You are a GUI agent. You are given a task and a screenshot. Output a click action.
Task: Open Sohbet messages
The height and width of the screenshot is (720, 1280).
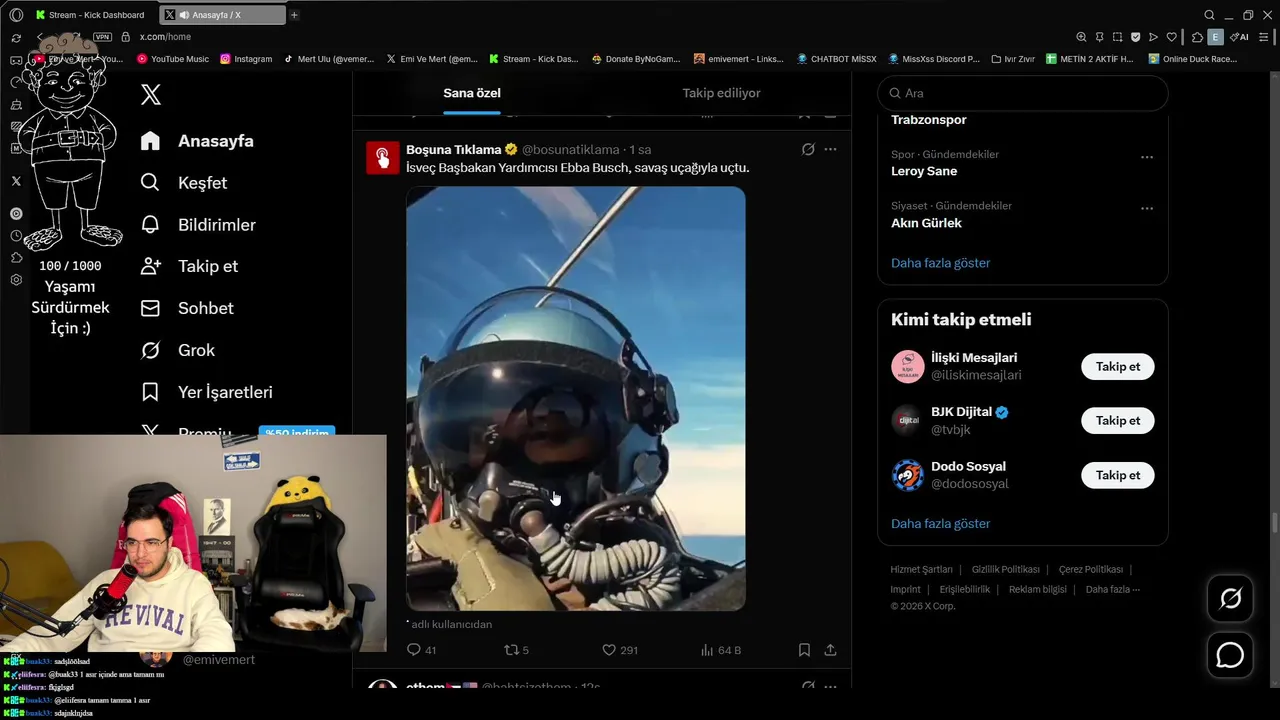(187, 308)
